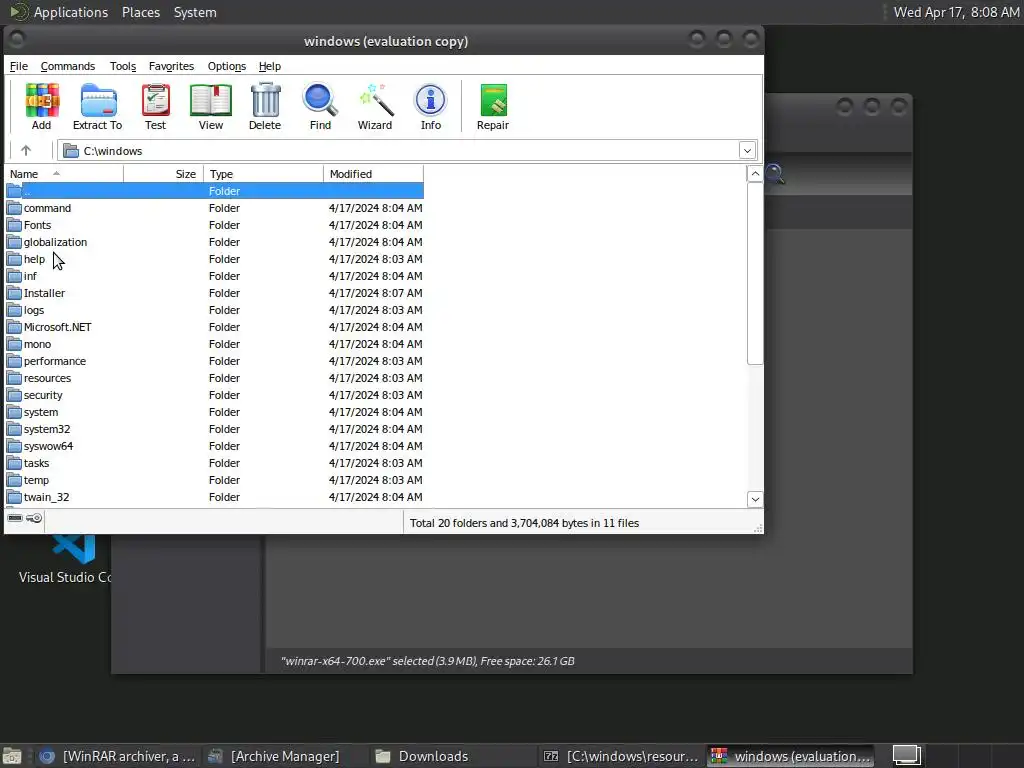This screenshot has width=1024, height=768.
Task: Click the scroll down arrow of file list
Action: point(755,500)
